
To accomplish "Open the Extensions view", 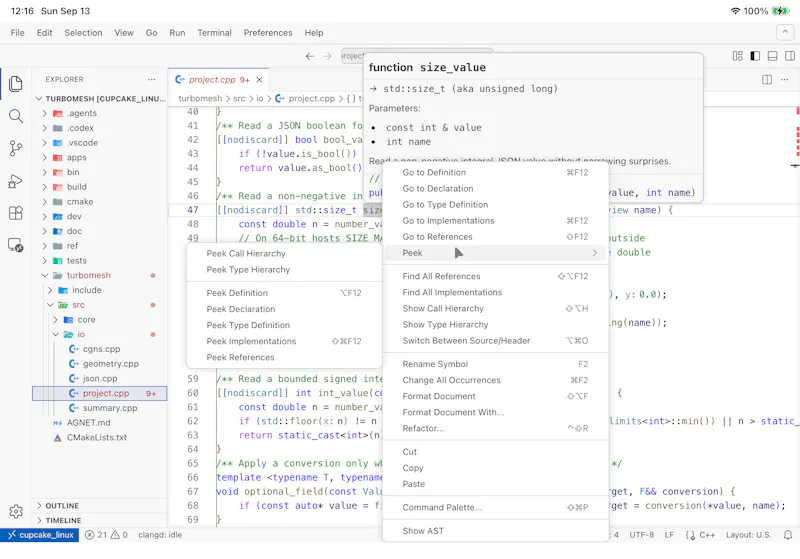I will pyautogui.click(x=16, y=213).
